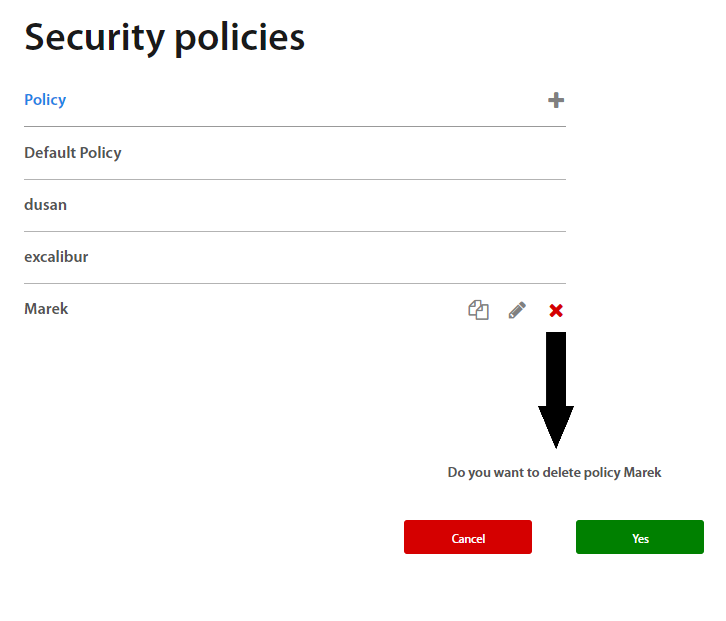Click the plus icon to add a policy
Screen dimensions: 726x621
(556, 100)
